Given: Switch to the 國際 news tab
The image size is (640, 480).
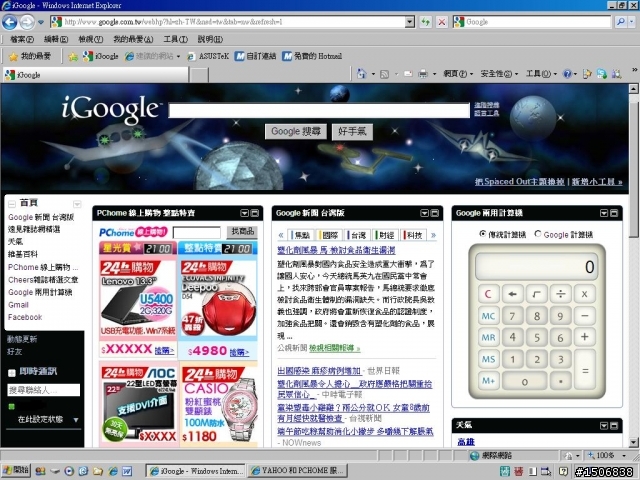Looking at the screenshot, I should tap(330, 235).
